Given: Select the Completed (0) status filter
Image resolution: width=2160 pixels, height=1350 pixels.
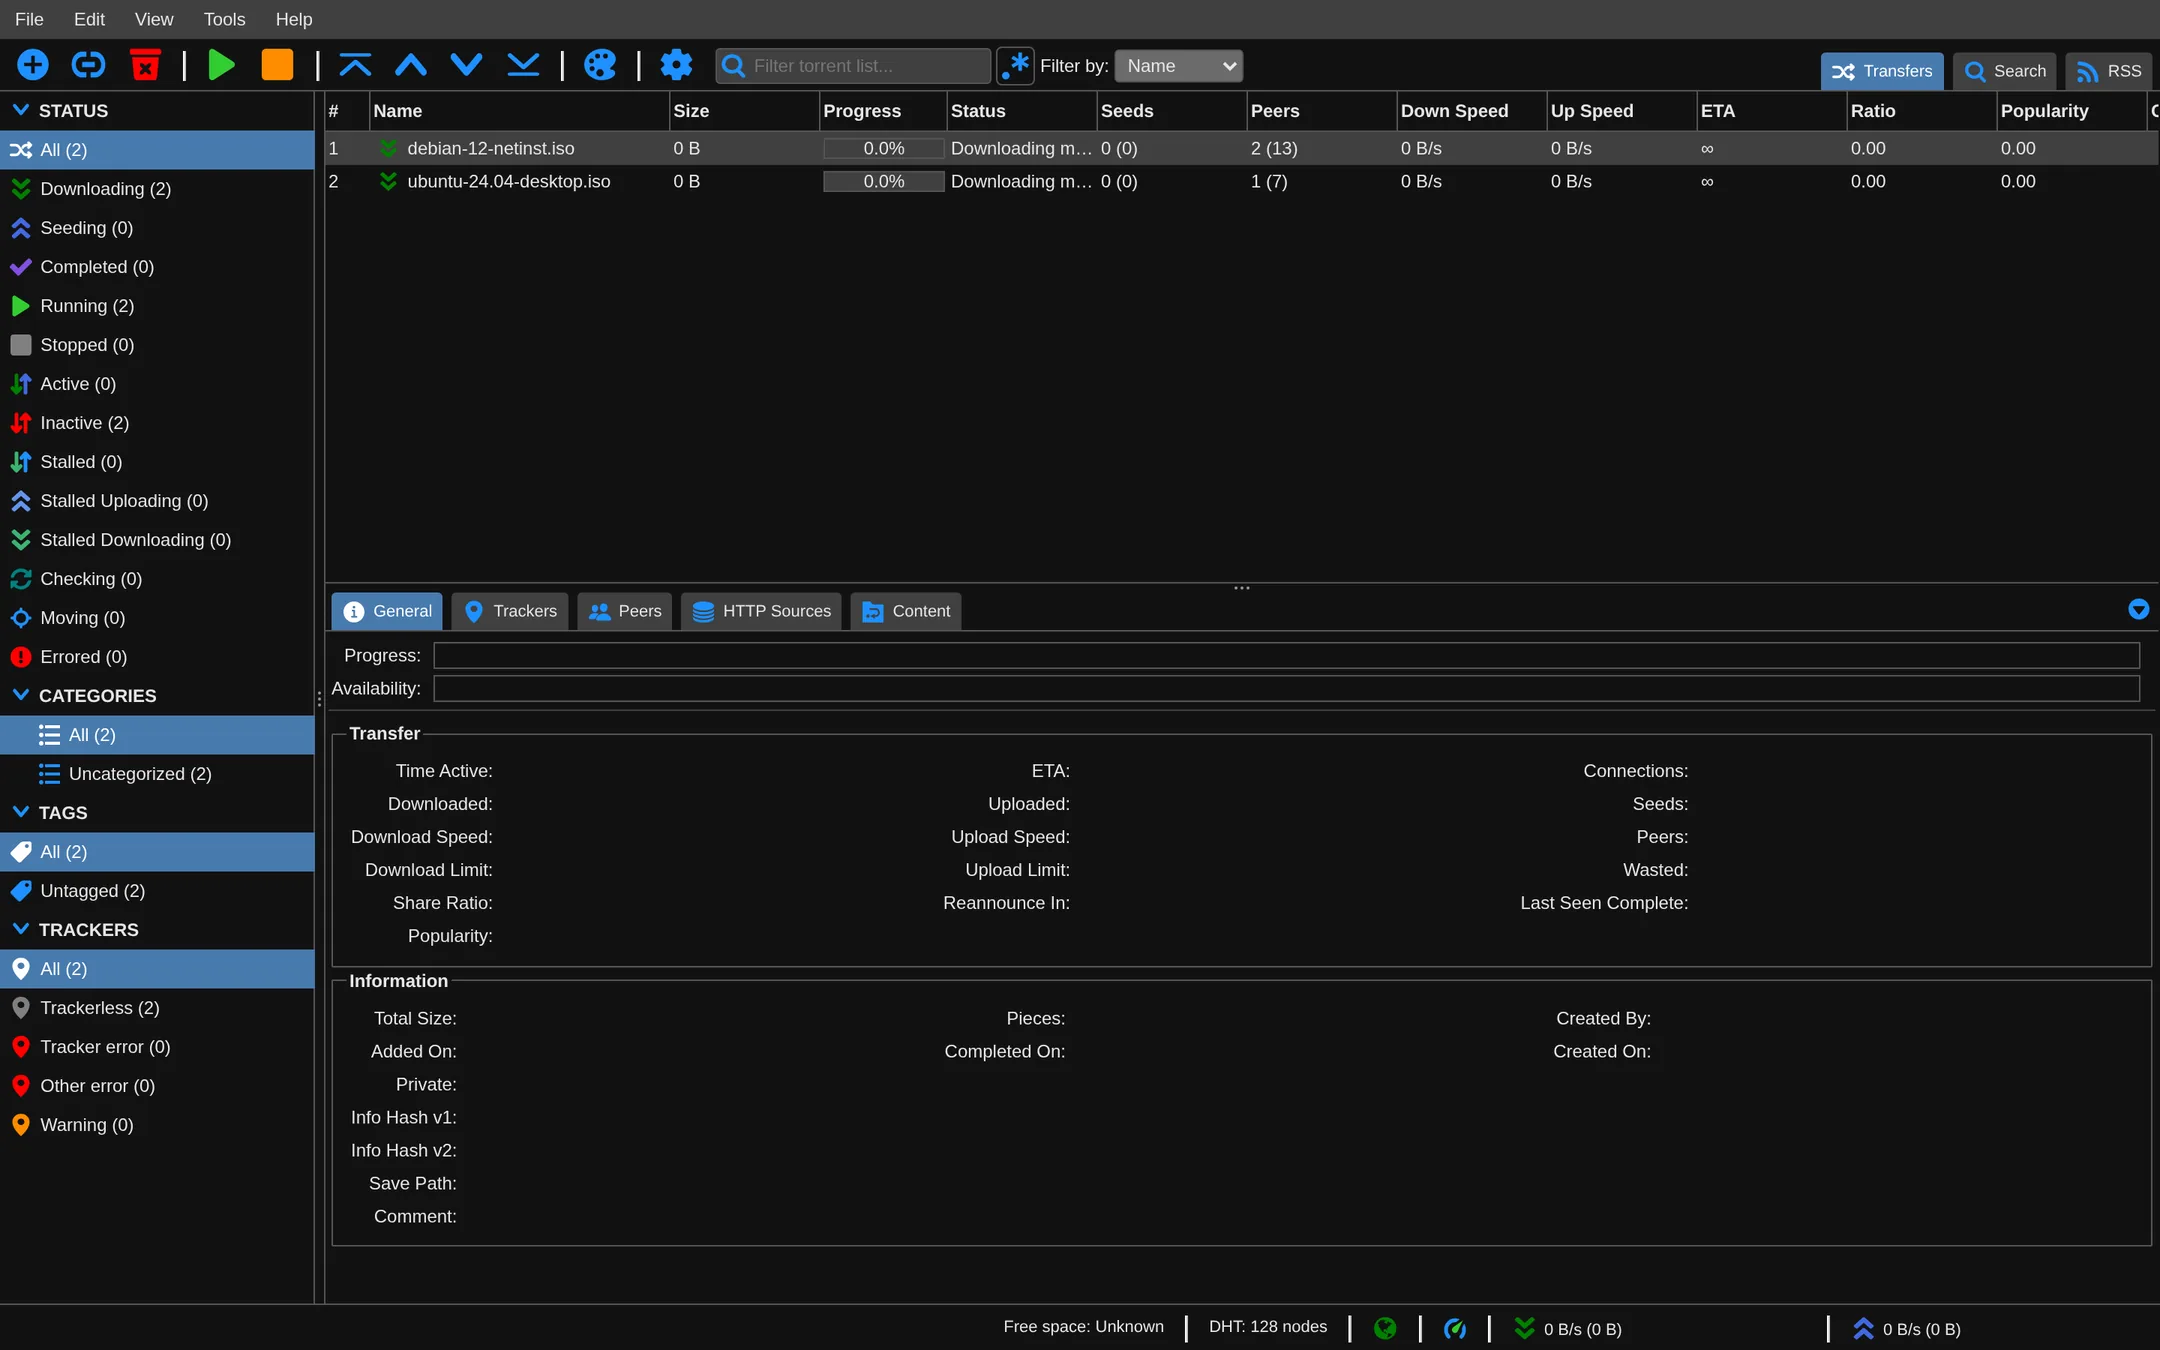Looking at the screenshot, I should pyautogui.click(x=157, y=267).
